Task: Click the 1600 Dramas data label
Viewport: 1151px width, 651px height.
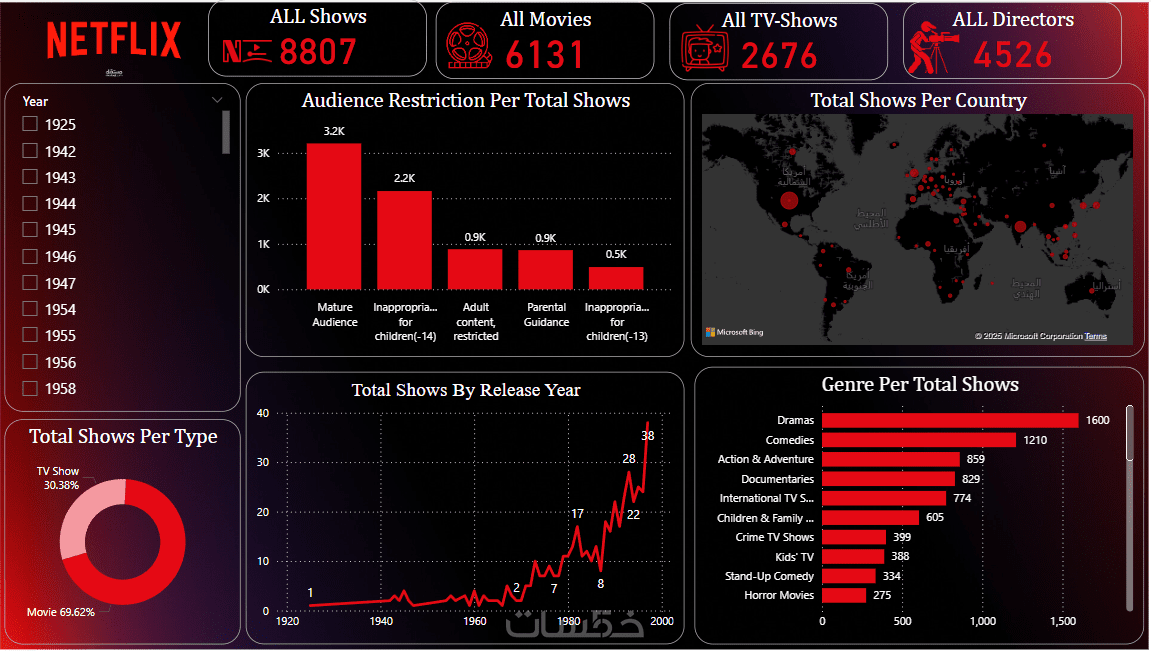Action: 1097,421
